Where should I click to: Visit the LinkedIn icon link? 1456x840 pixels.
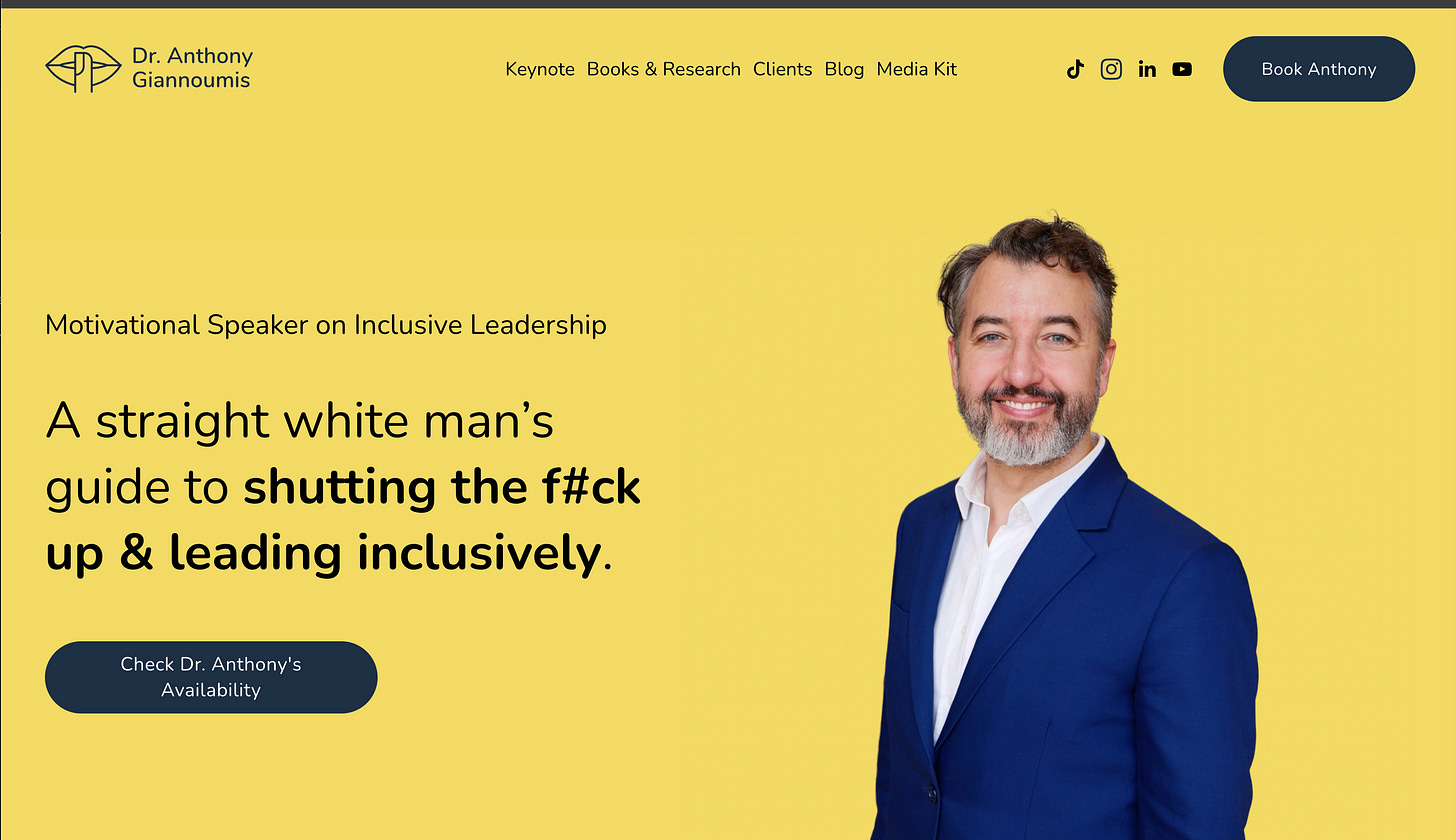click(x=1147, y=69)
